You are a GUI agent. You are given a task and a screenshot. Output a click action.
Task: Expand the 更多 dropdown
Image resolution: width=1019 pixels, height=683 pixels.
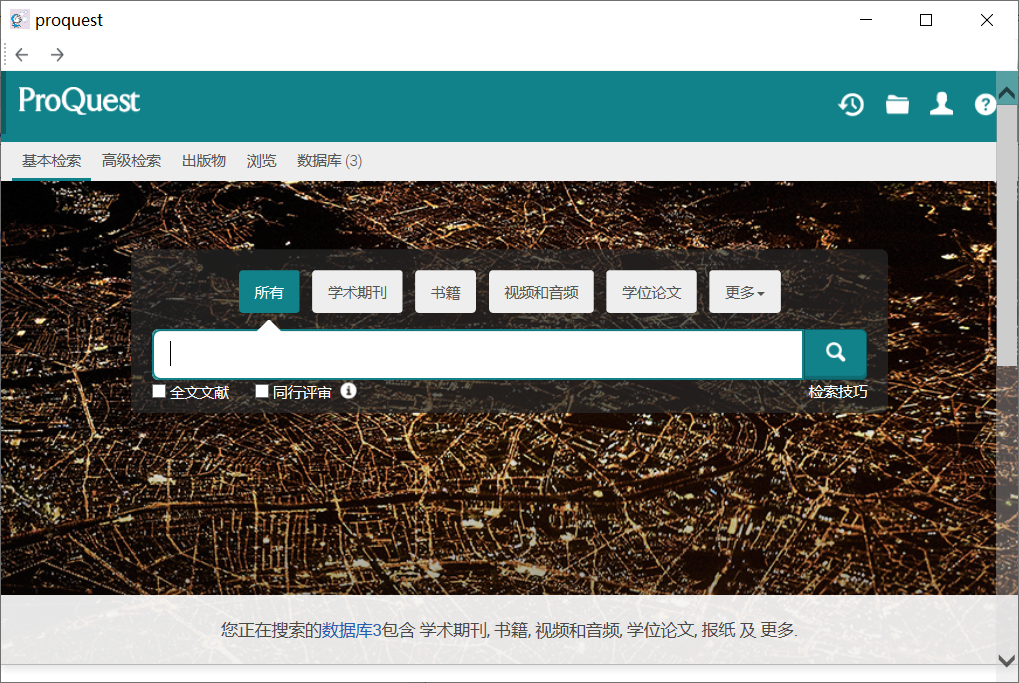pos(745,292)
